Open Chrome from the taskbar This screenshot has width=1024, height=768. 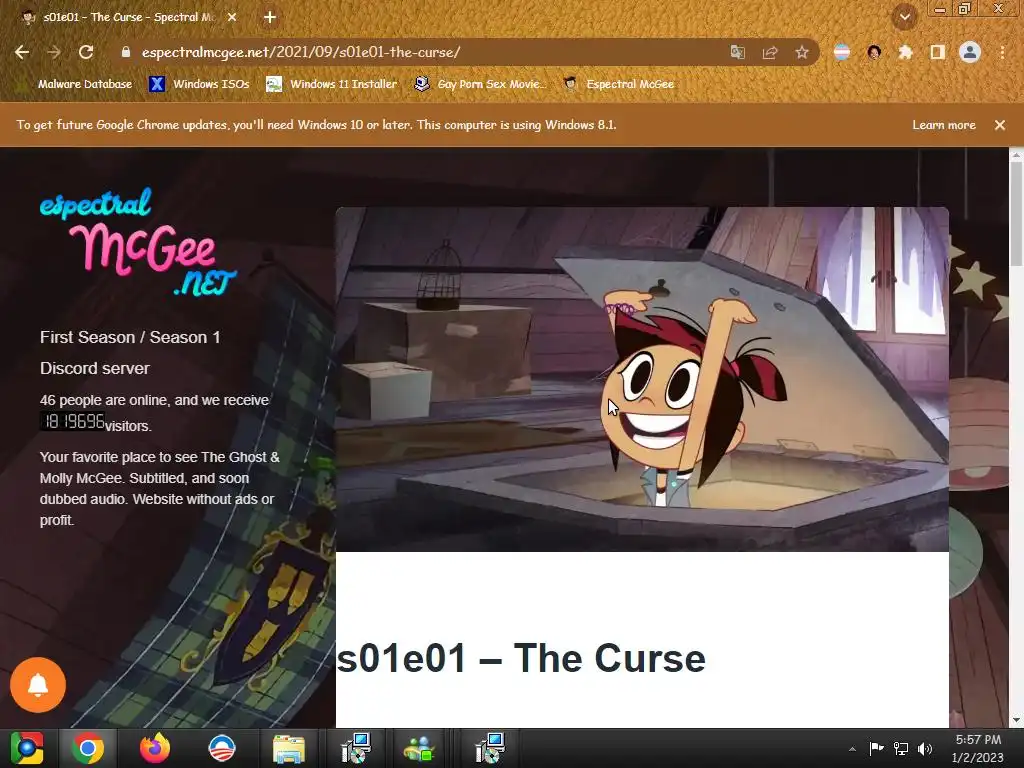pyautogui.click(x=88, y=748)
